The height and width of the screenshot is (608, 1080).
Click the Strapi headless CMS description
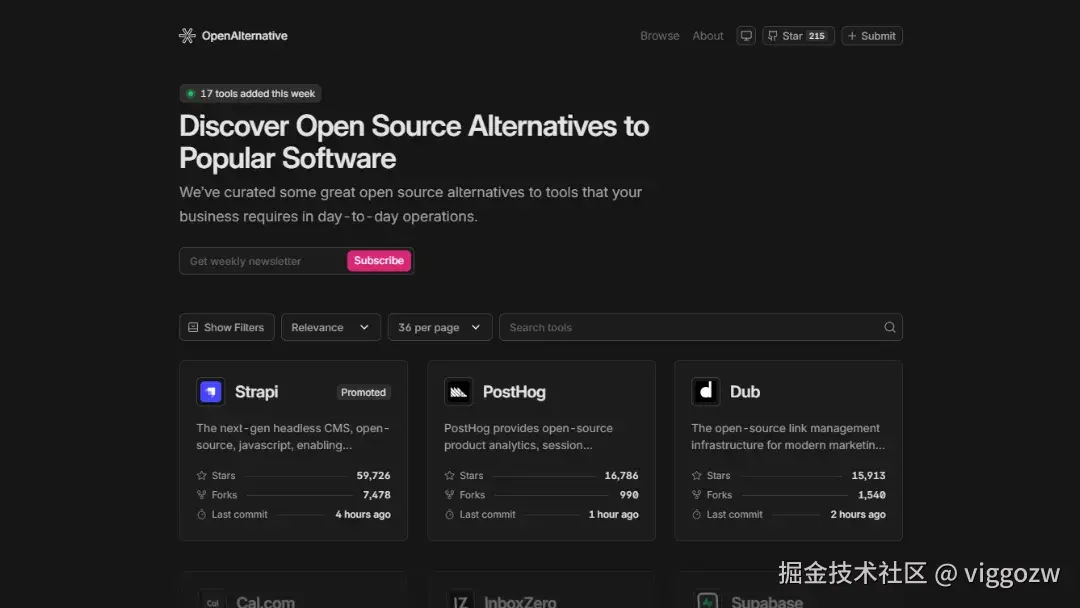tap(293, 437)
